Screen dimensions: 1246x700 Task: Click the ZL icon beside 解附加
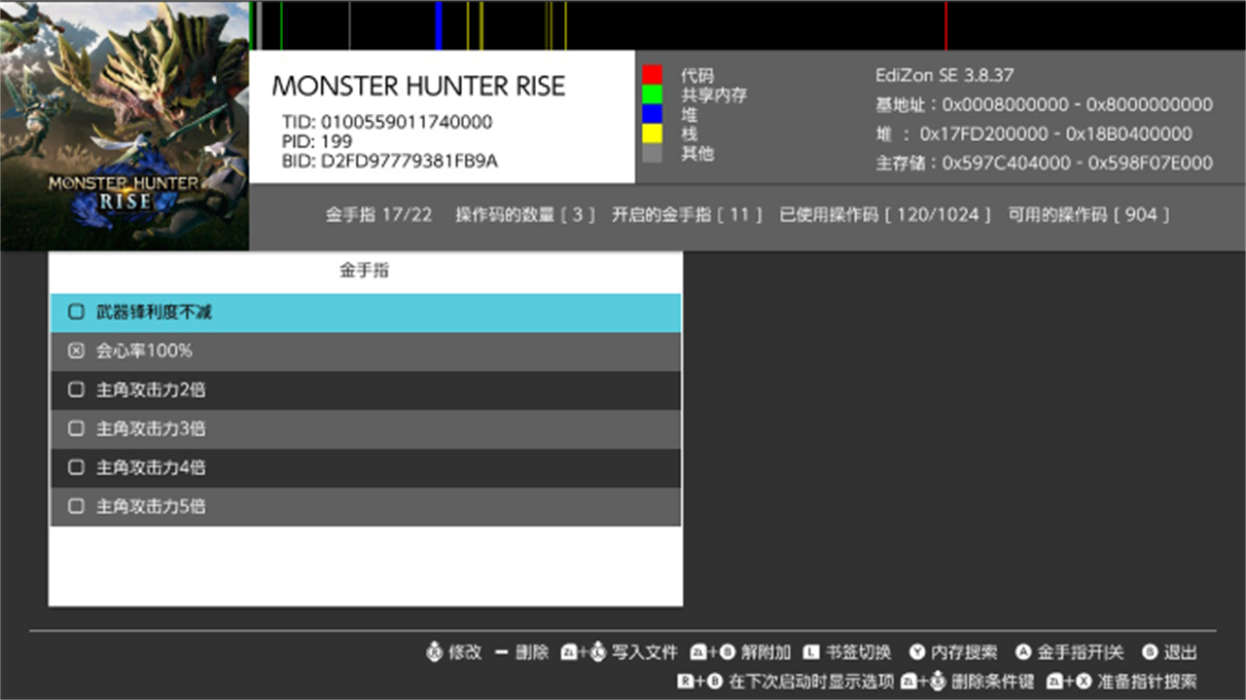click(x=699, y=653)
